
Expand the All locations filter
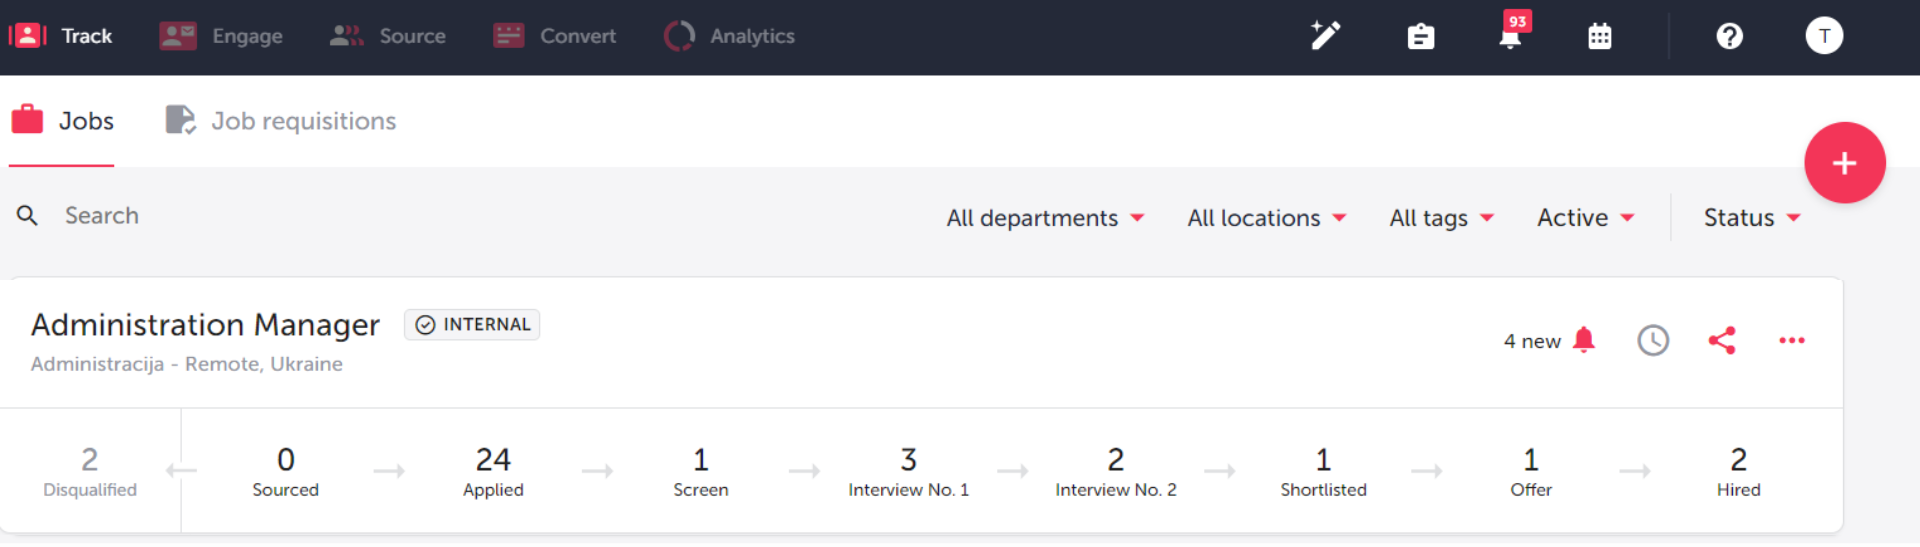(x=1266, y=218)
